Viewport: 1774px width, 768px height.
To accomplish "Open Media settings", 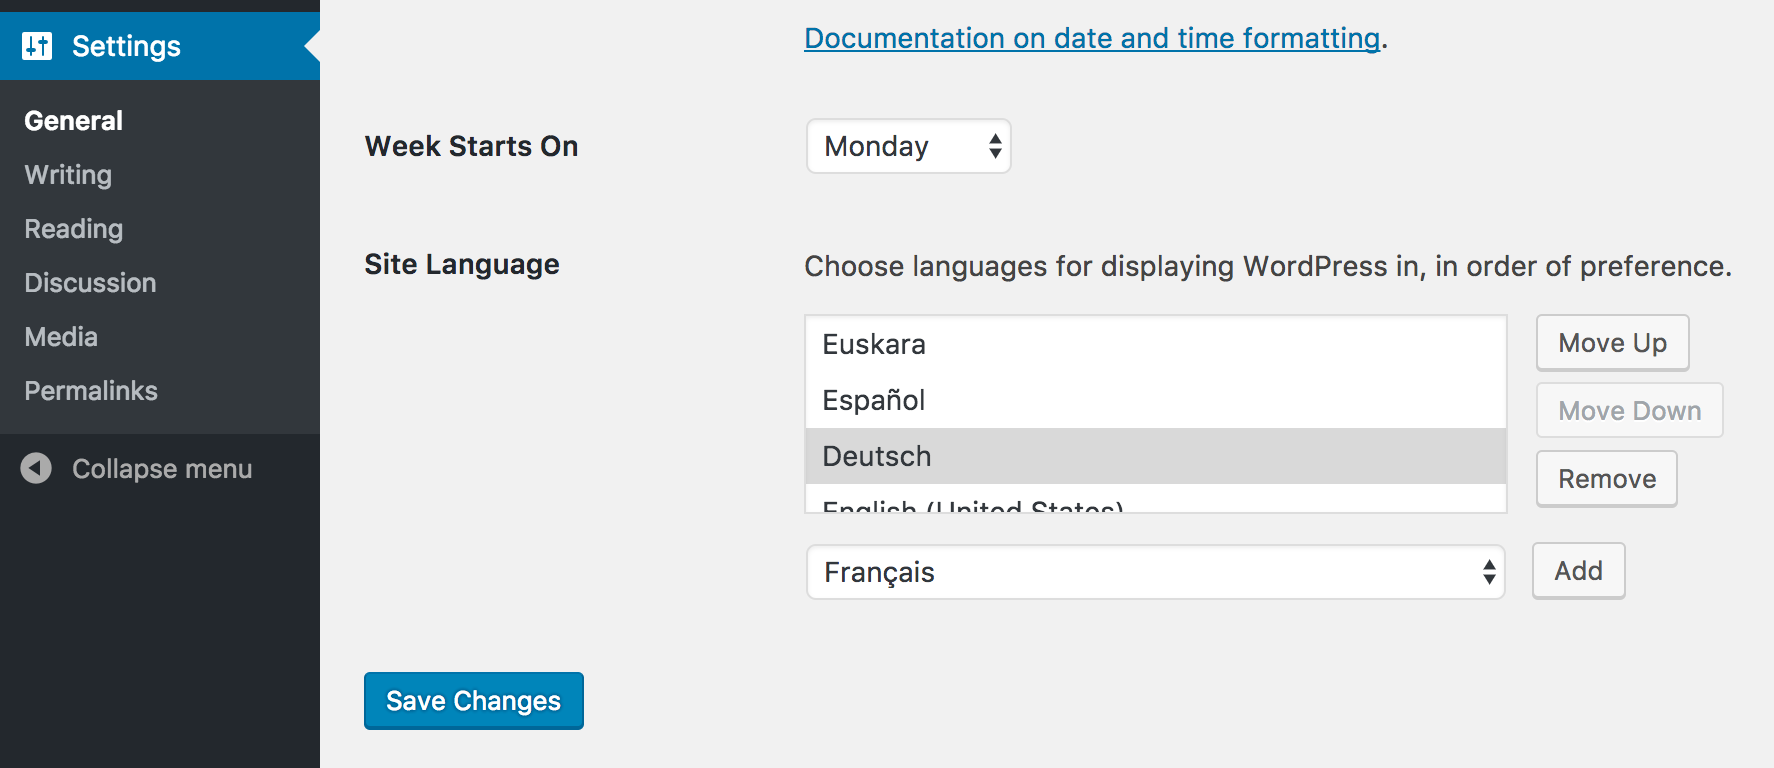I will coord(61,337).
